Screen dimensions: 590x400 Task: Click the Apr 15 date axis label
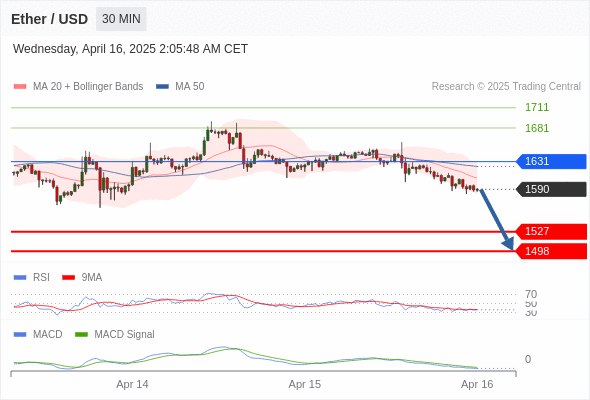pos(305,385)
